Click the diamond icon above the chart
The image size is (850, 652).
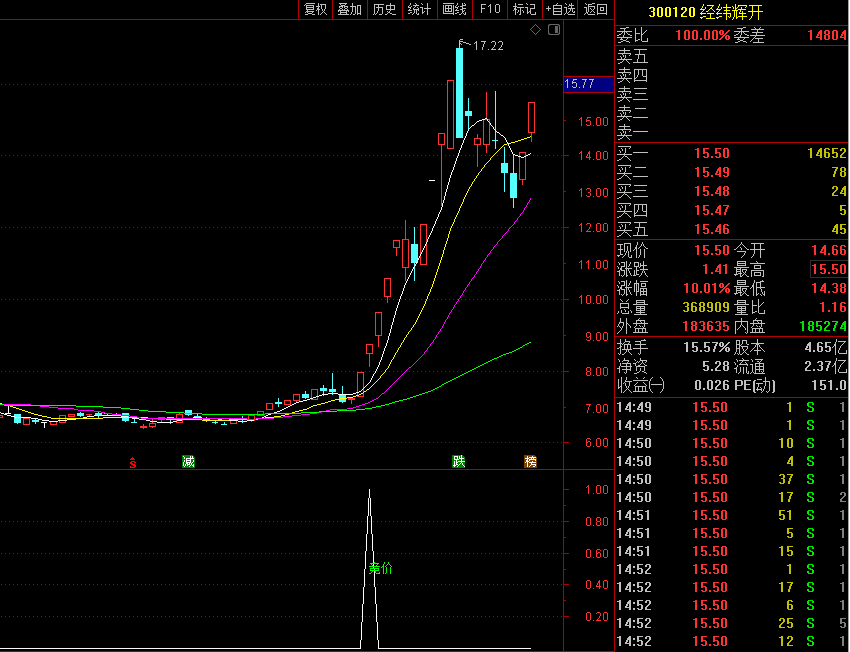(535, 30)
